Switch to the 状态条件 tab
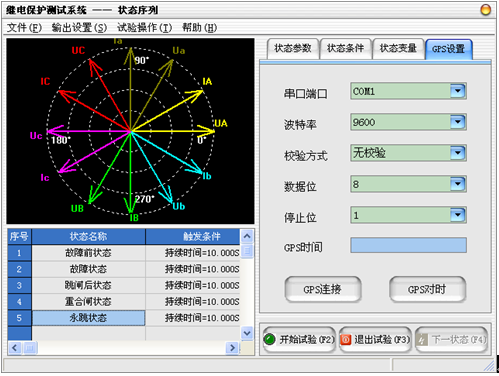This screenshot has height=376, width=499. 345,49
